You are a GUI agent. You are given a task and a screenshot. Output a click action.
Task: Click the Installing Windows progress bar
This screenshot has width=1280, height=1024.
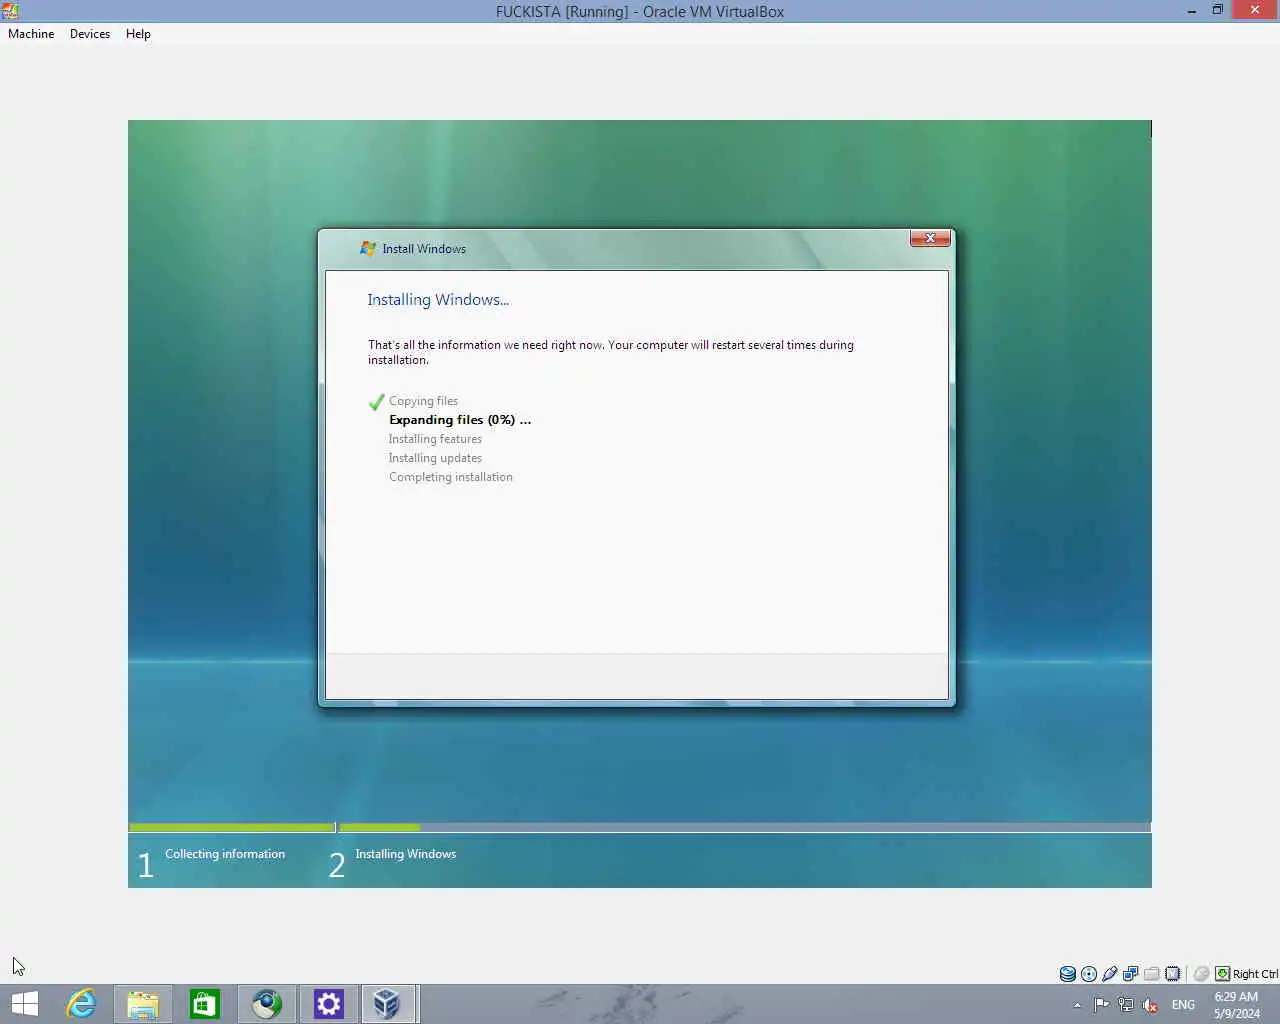745,827
